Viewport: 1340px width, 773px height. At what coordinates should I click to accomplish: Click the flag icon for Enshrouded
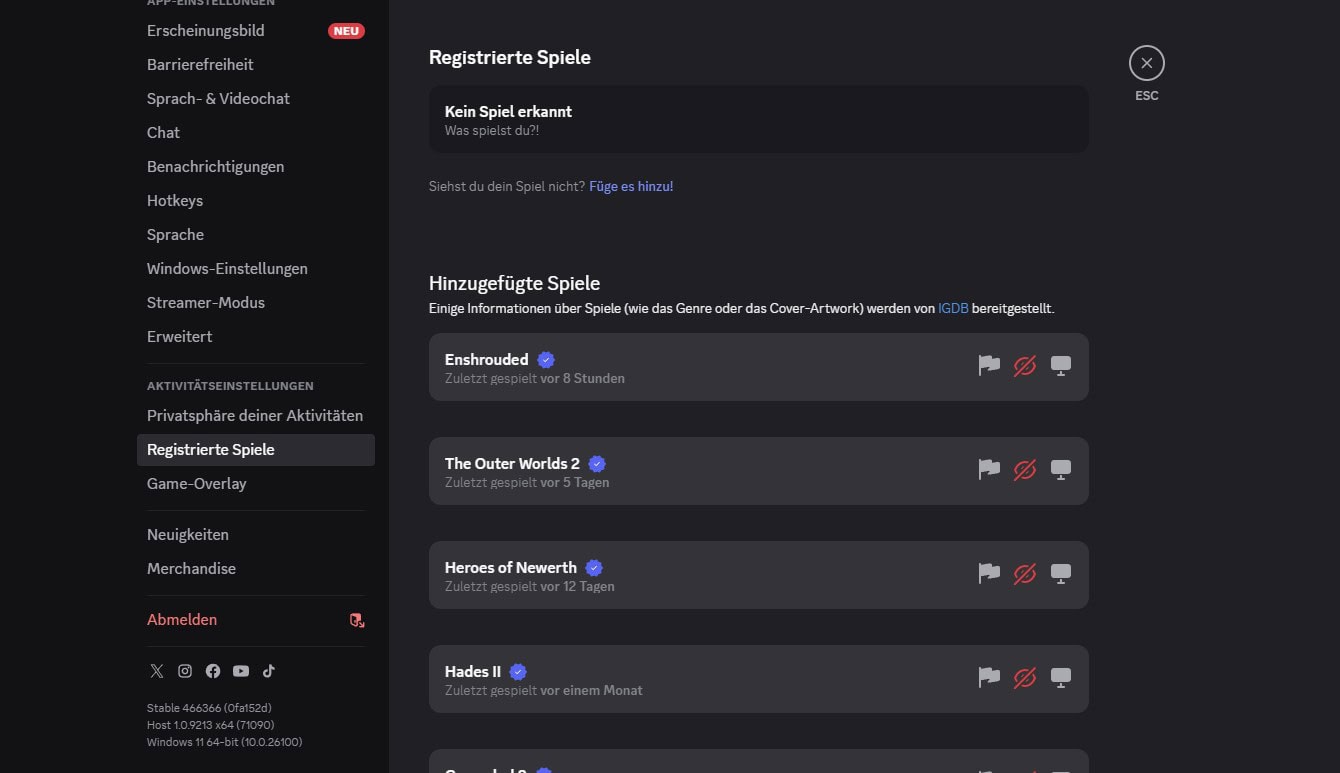tap(989, 366)
